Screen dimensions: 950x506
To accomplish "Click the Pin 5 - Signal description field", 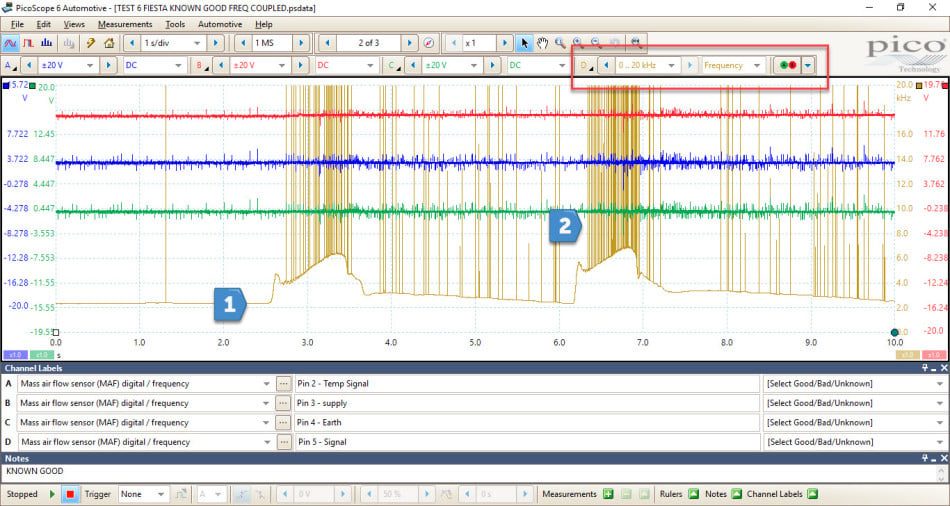I will 527,442.
